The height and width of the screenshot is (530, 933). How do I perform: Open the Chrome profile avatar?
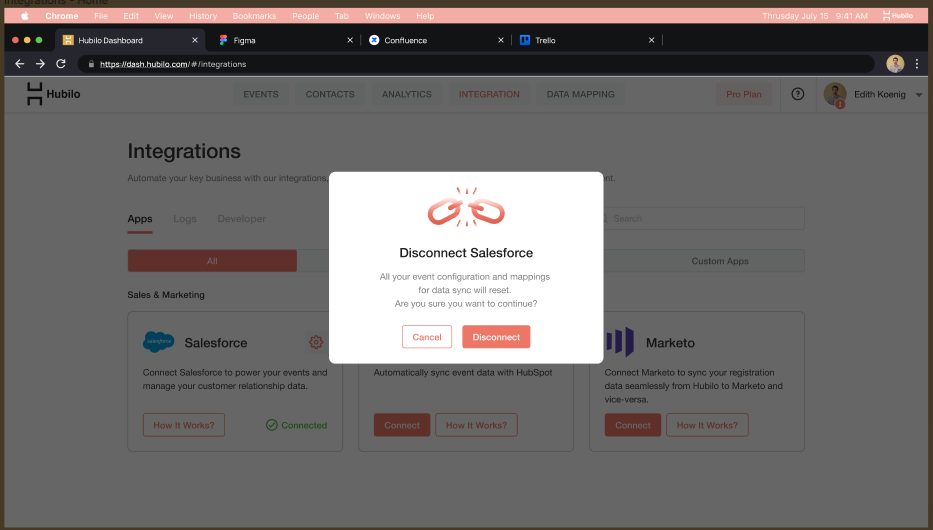895,64
